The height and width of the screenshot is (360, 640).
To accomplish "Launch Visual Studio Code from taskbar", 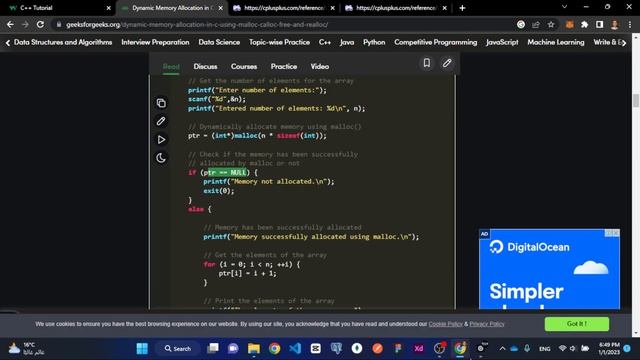I will [x=295, y=349].
